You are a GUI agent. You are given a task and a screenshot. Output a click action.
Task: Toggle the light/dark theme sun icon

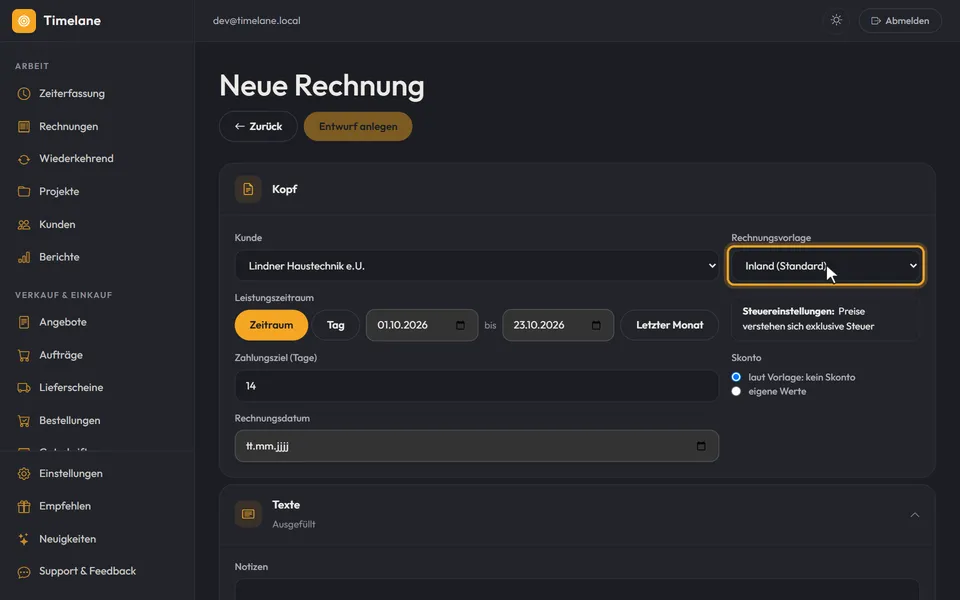coord(836,20)
